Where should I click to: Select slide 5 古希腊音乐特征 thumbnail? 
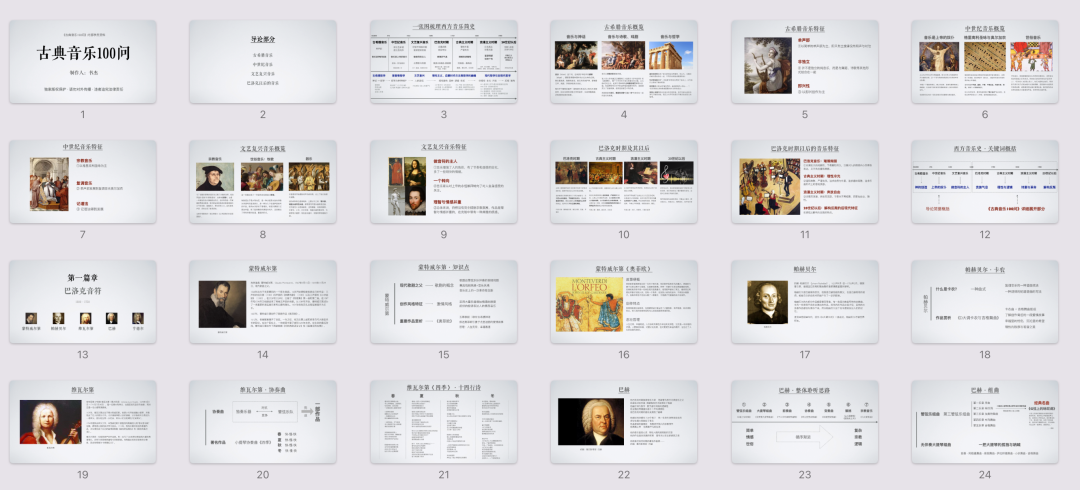click(804, 61)
